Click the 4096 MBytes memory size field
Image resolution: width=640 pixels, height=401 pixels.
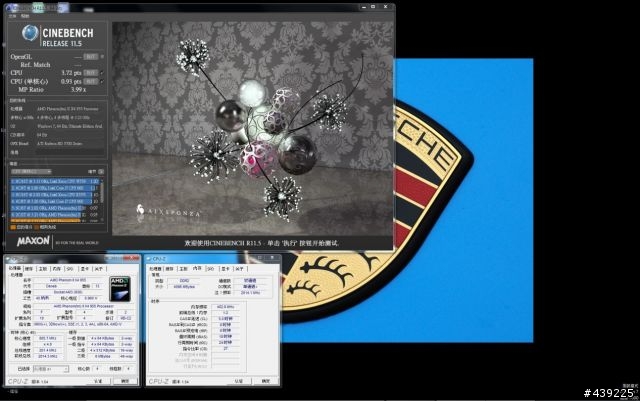coord(184,287)
